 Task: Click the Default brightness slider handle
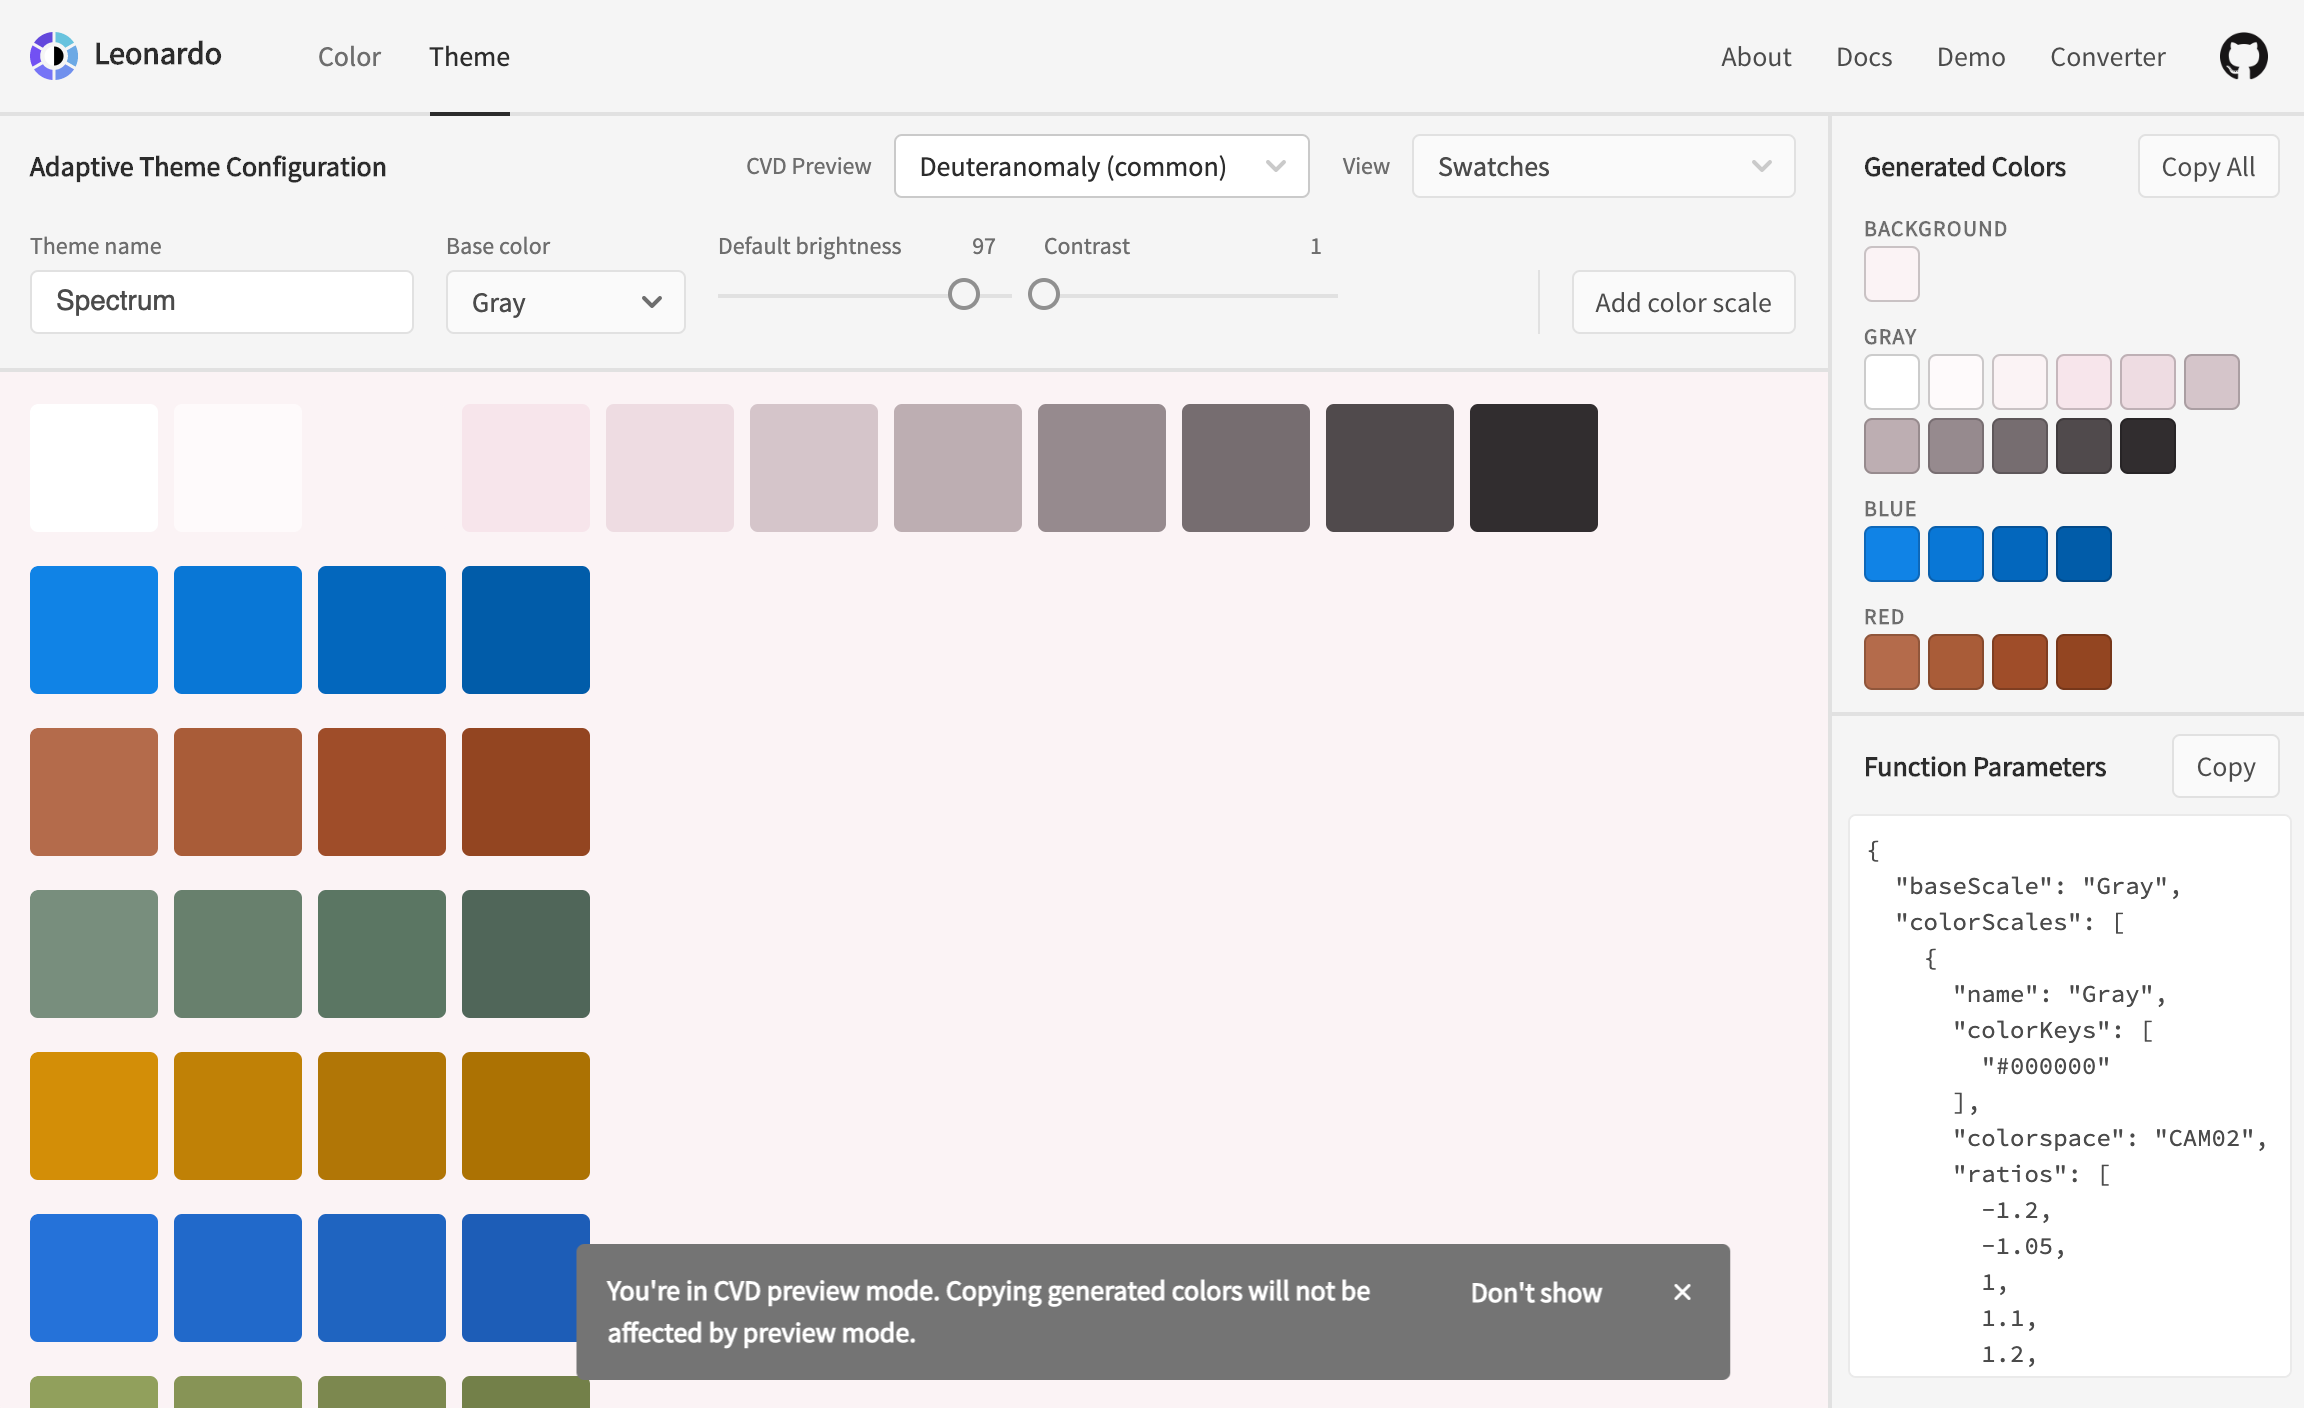(964, 295)
